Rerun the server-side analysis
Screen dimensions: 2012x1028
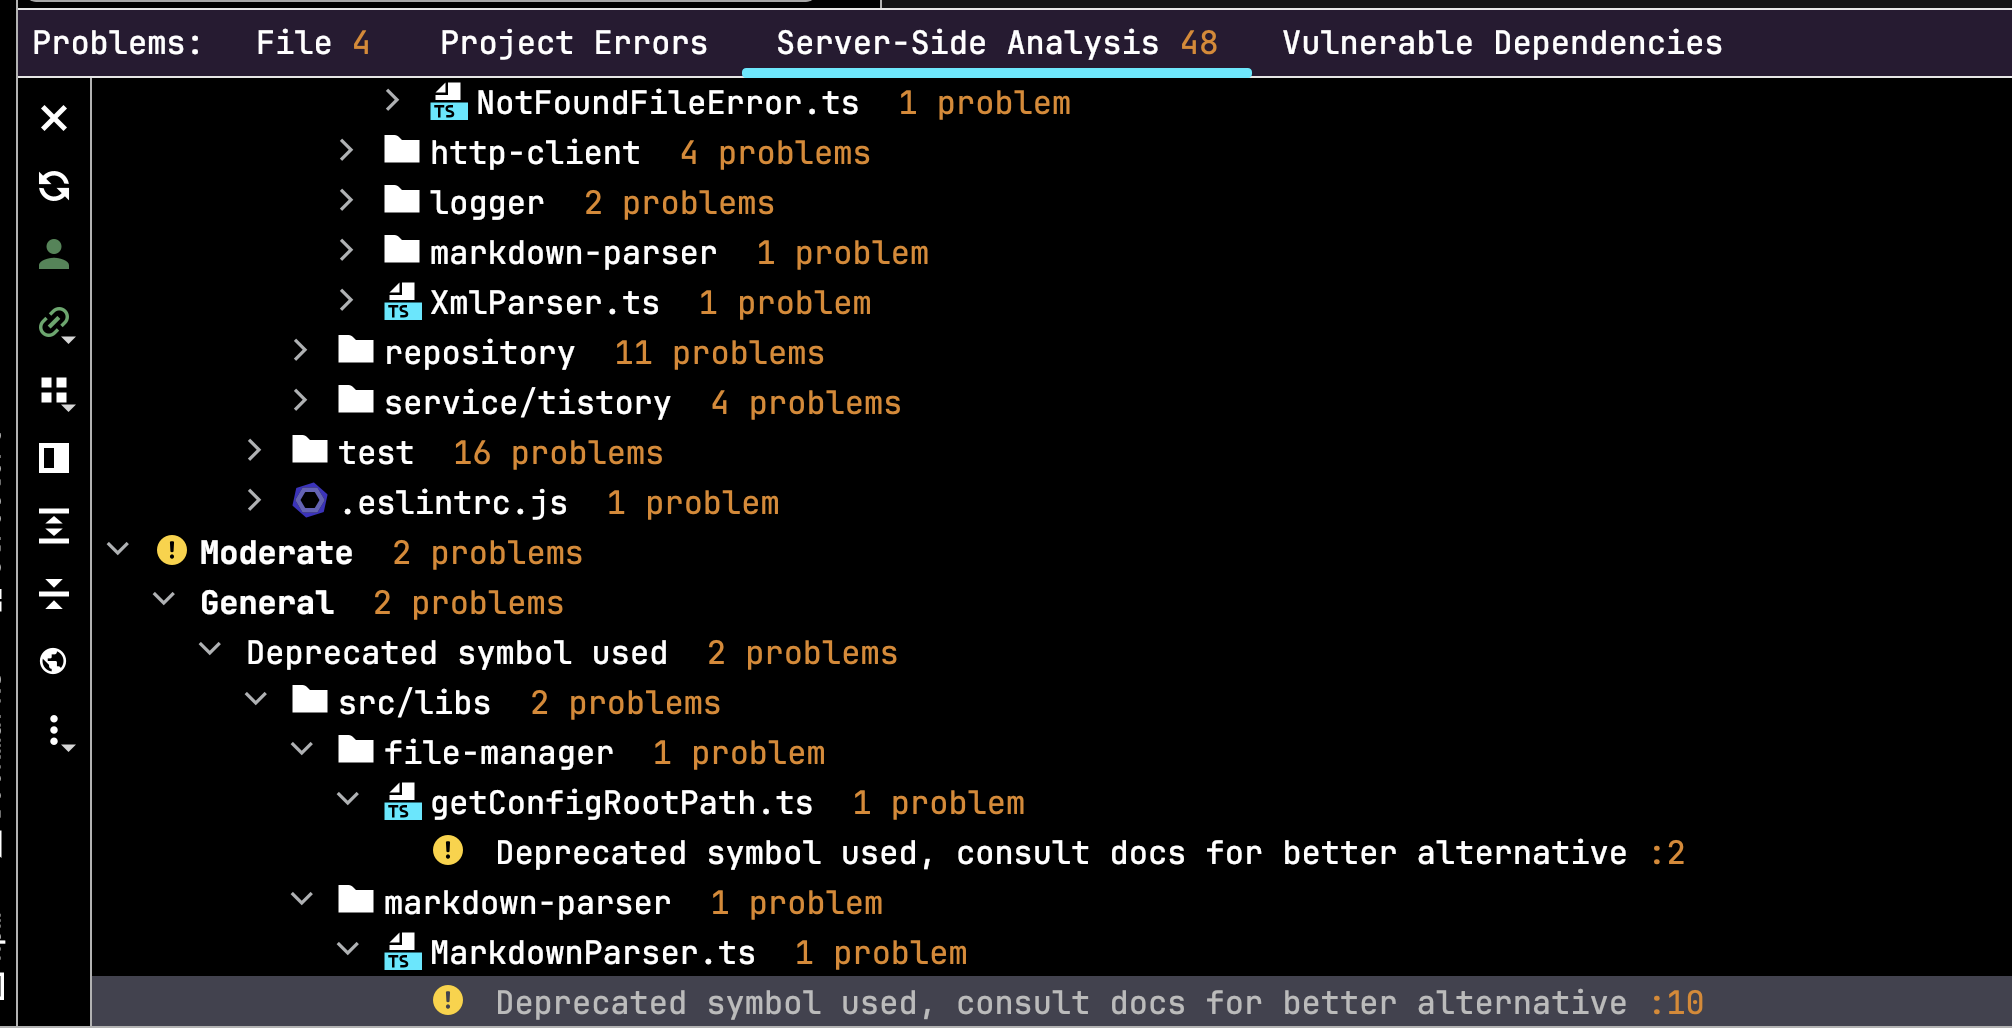point(54,188)
